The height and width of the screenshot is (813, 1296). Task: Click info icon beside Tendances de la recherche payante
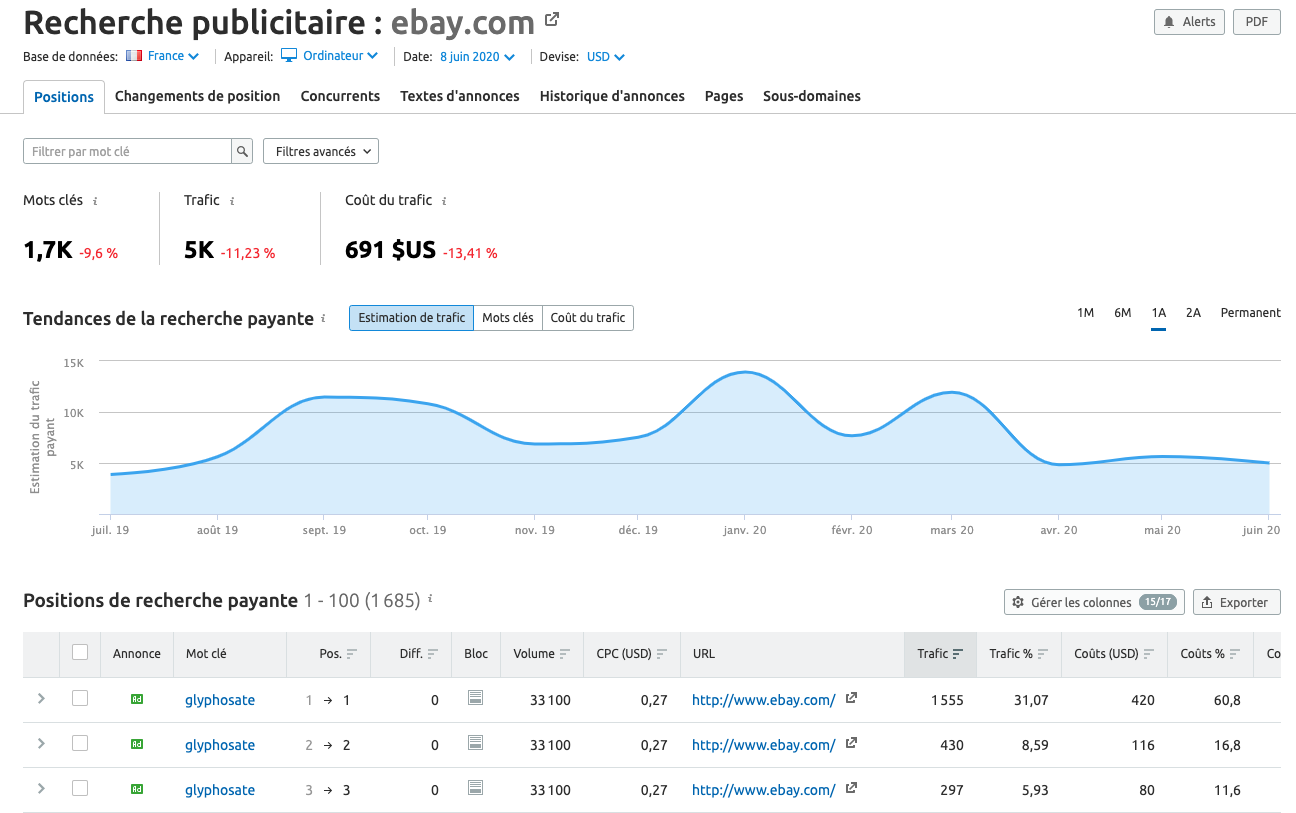[x=323, y=319]
